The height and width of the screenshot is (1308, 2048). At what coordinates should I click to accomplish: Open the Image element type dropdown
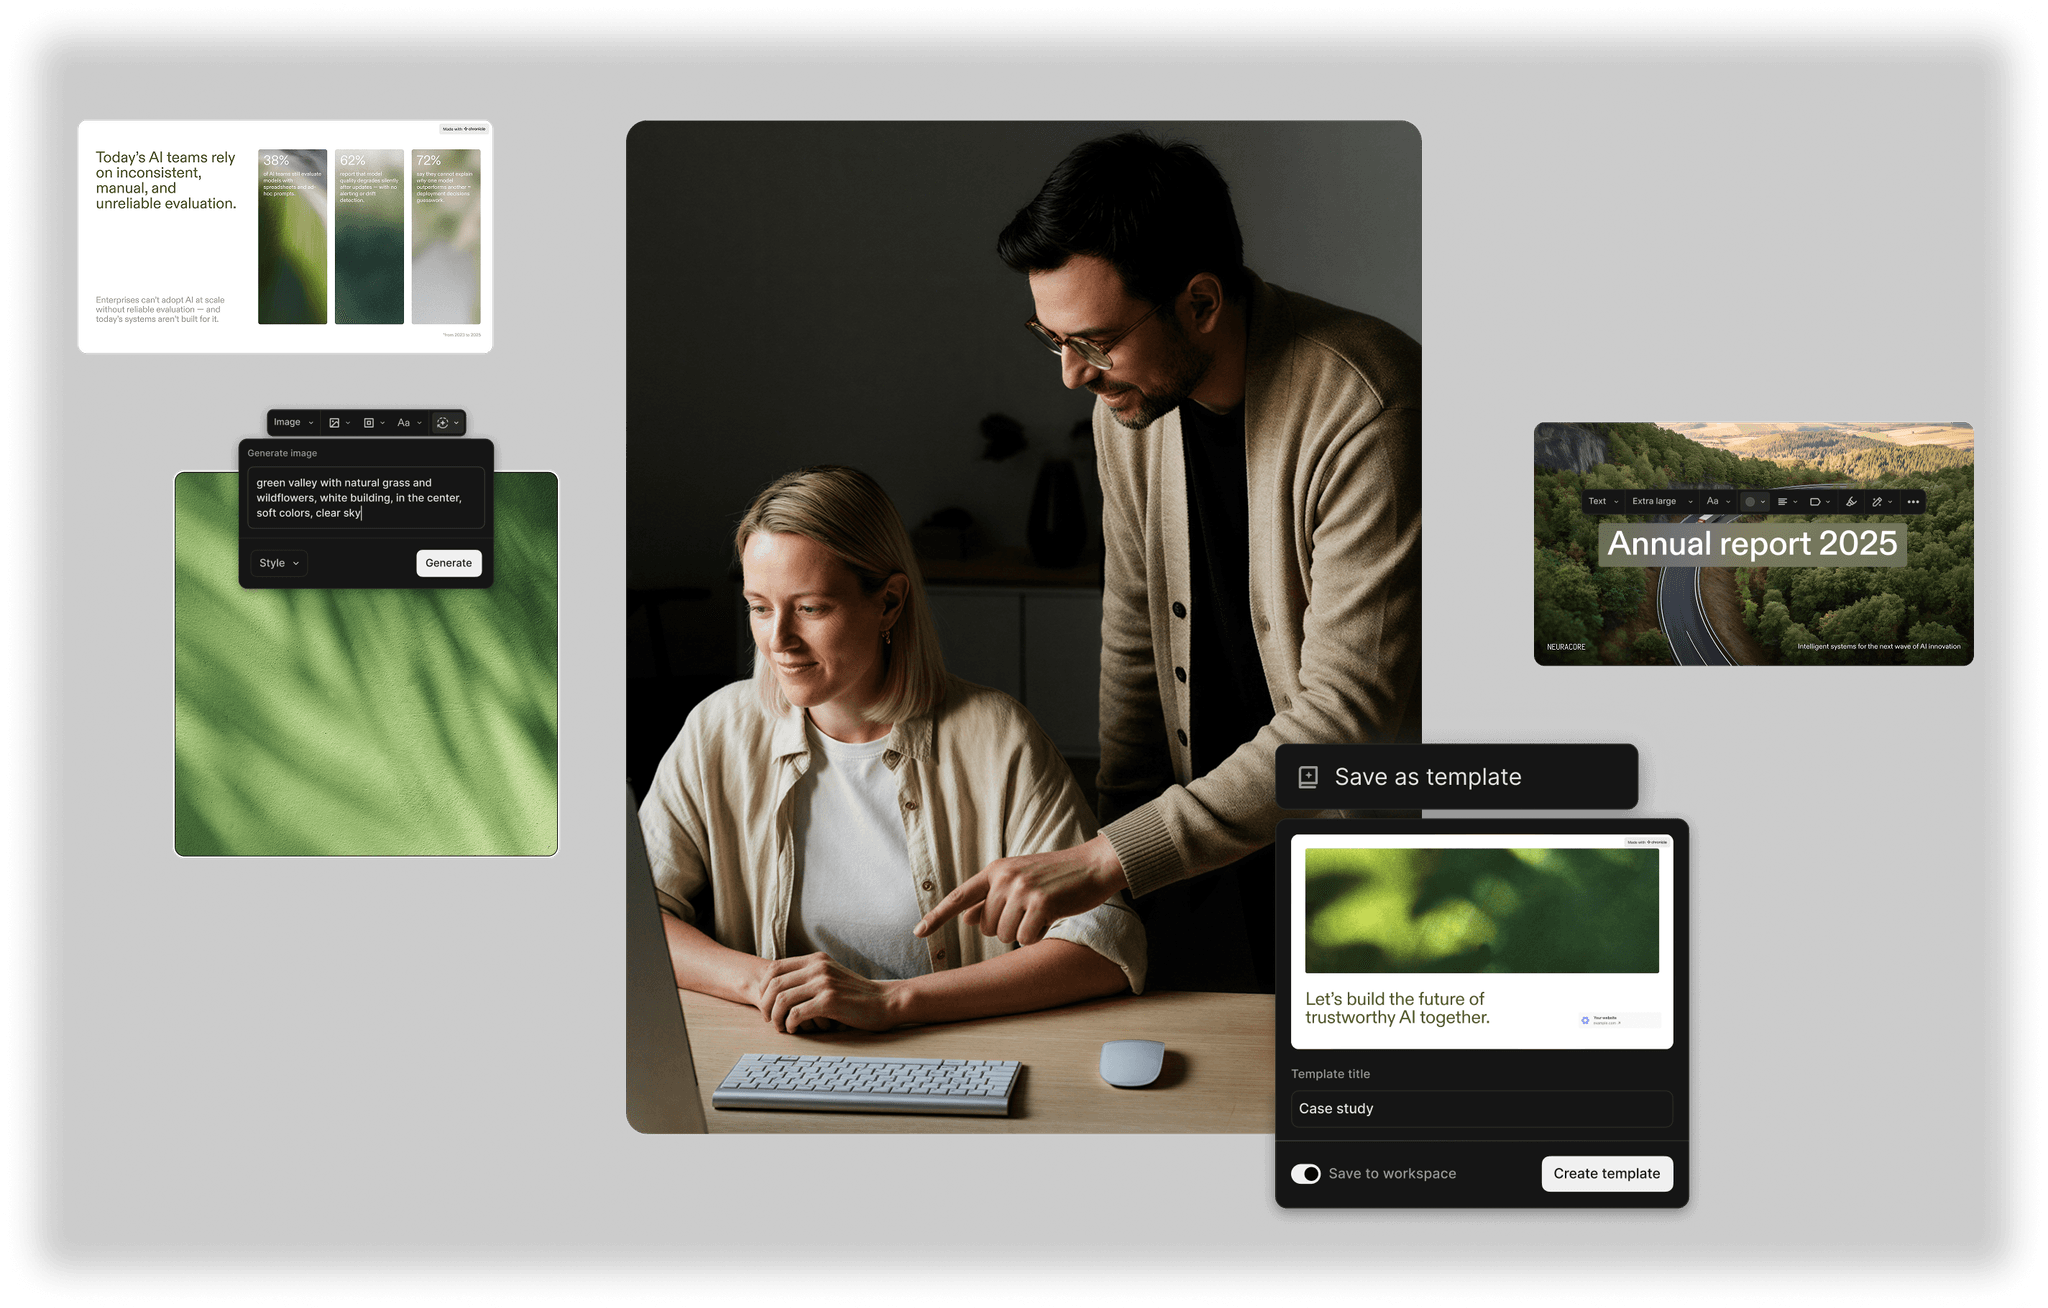point(293,423)
